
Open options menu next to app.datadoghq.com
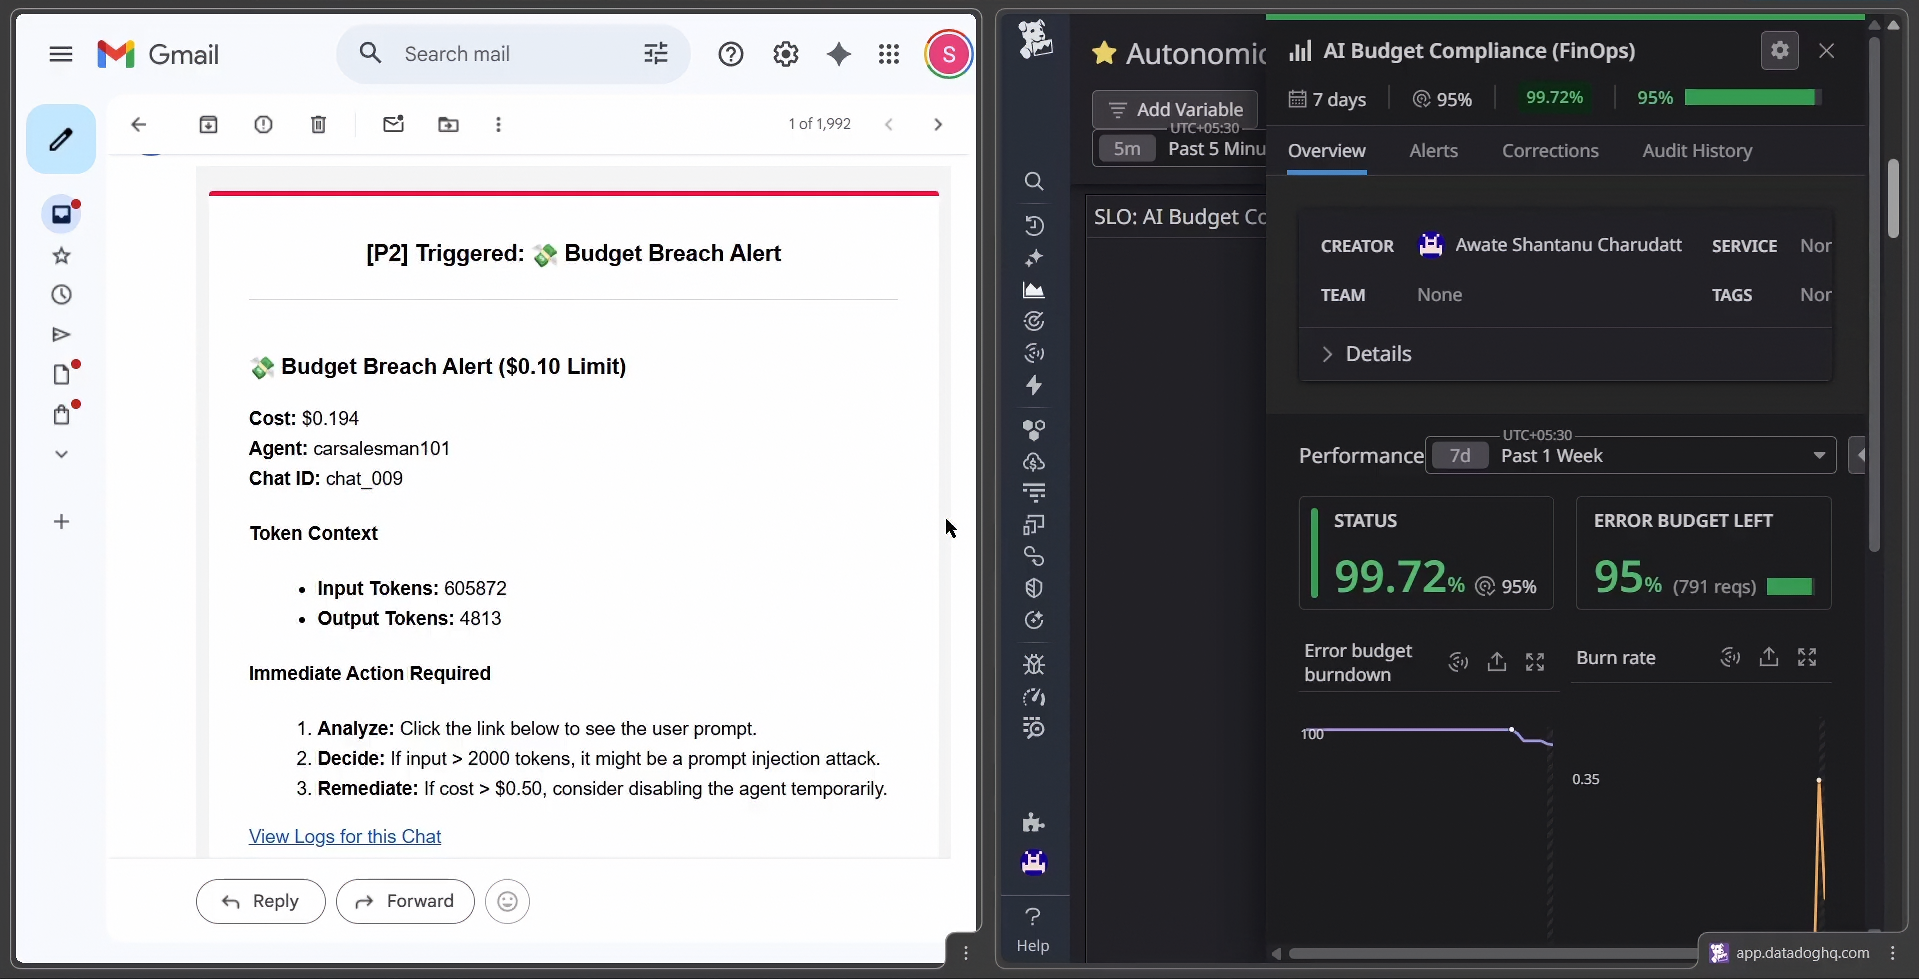(x=1893, y=953)
